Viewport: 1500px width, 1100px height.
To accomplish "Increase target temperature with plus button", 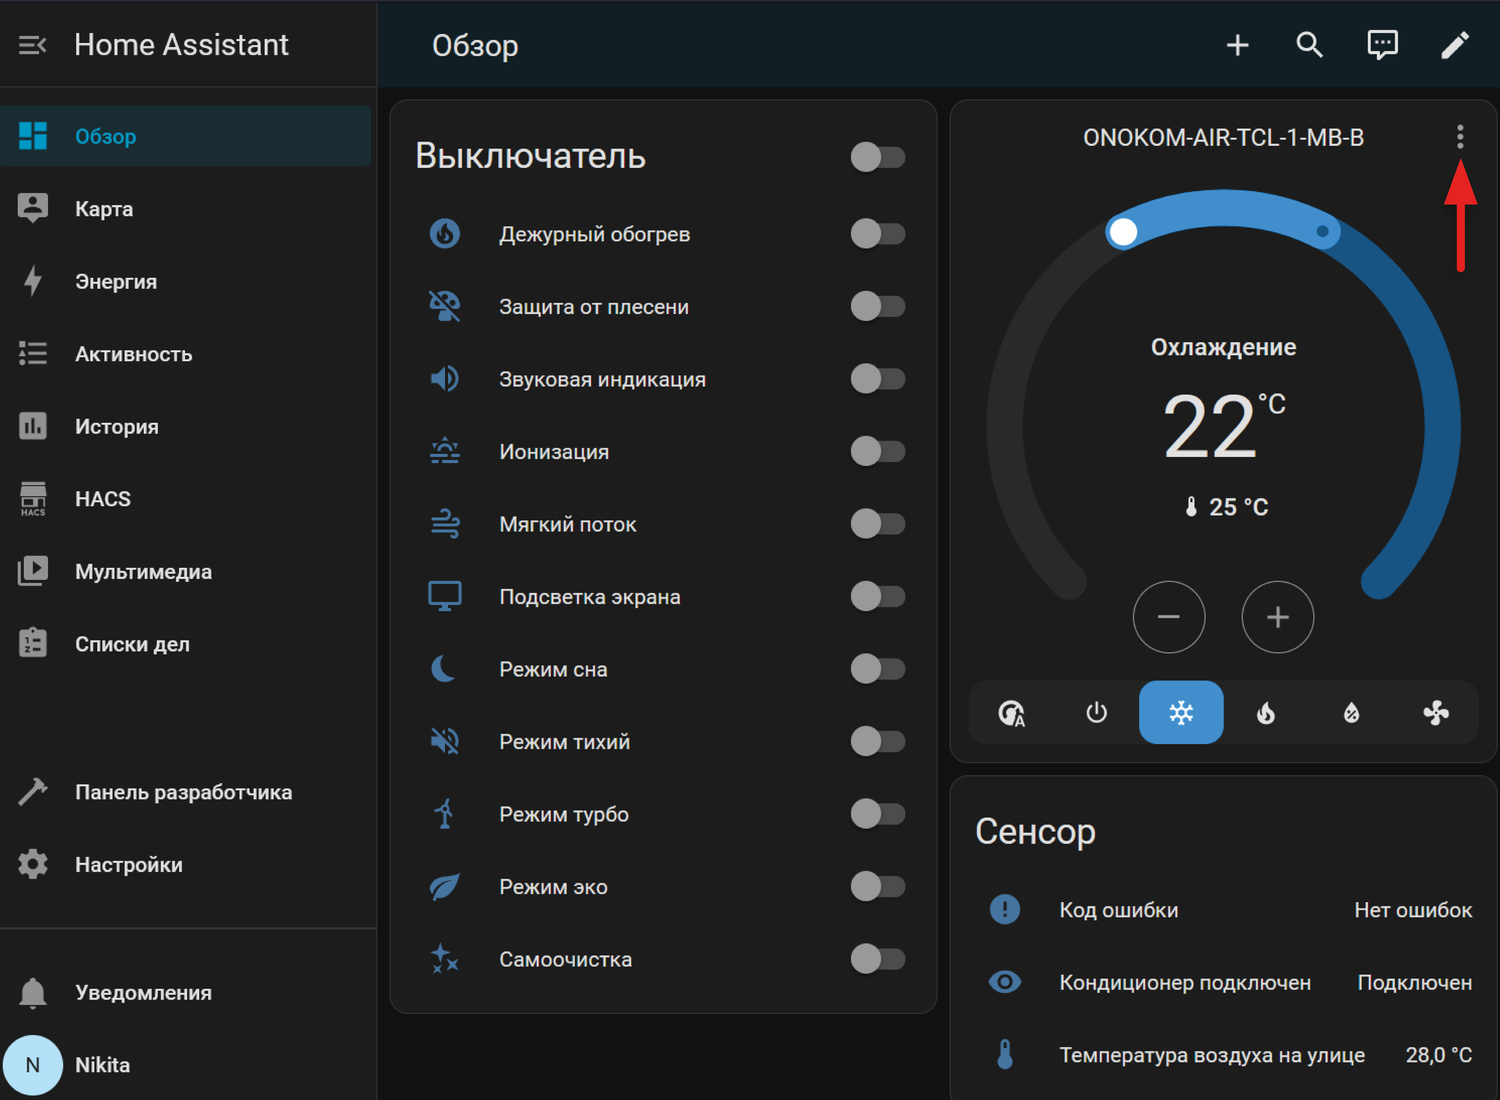I will [1277, 617].
